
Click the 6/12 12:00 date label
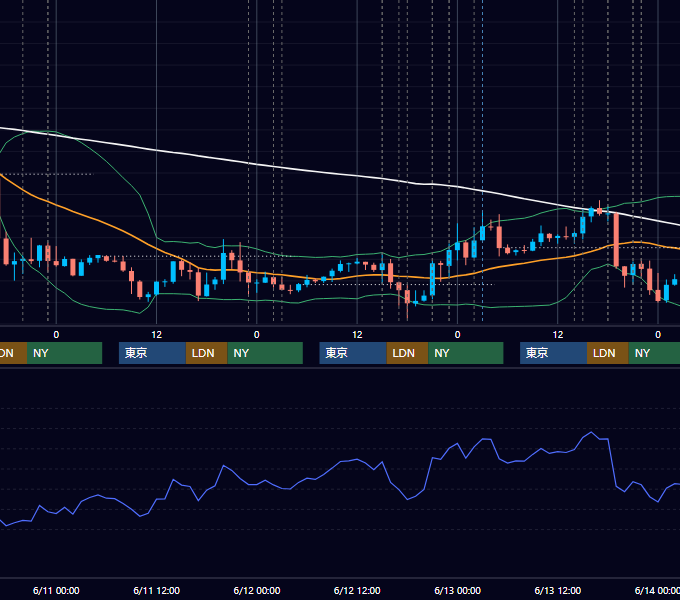point(357,590)
